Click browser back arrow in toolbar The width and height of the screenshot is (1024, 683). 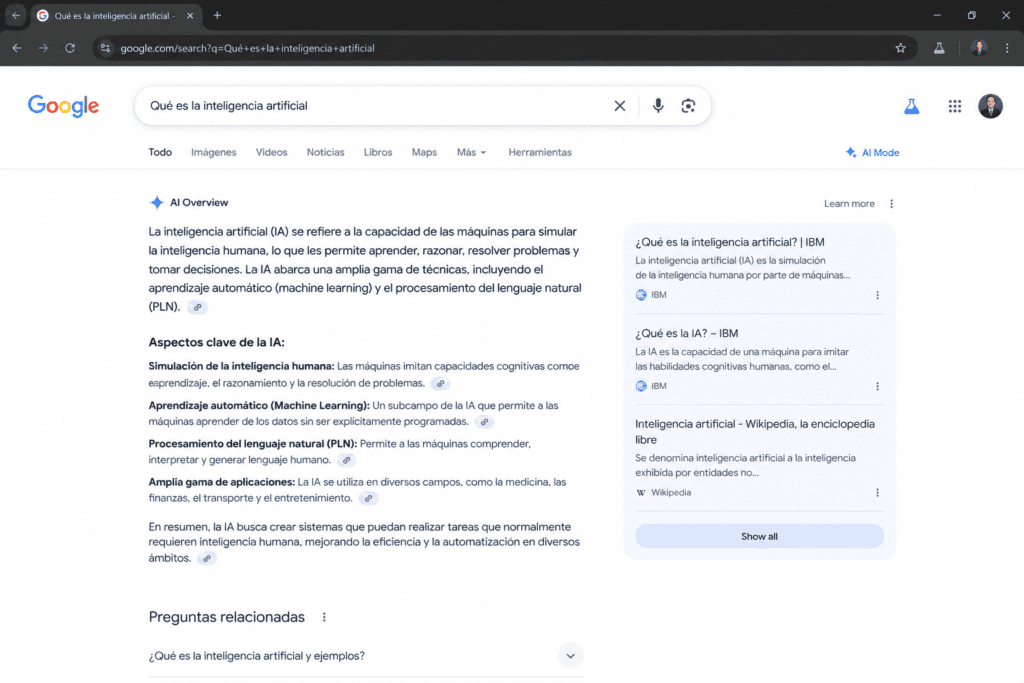point(17,48)
